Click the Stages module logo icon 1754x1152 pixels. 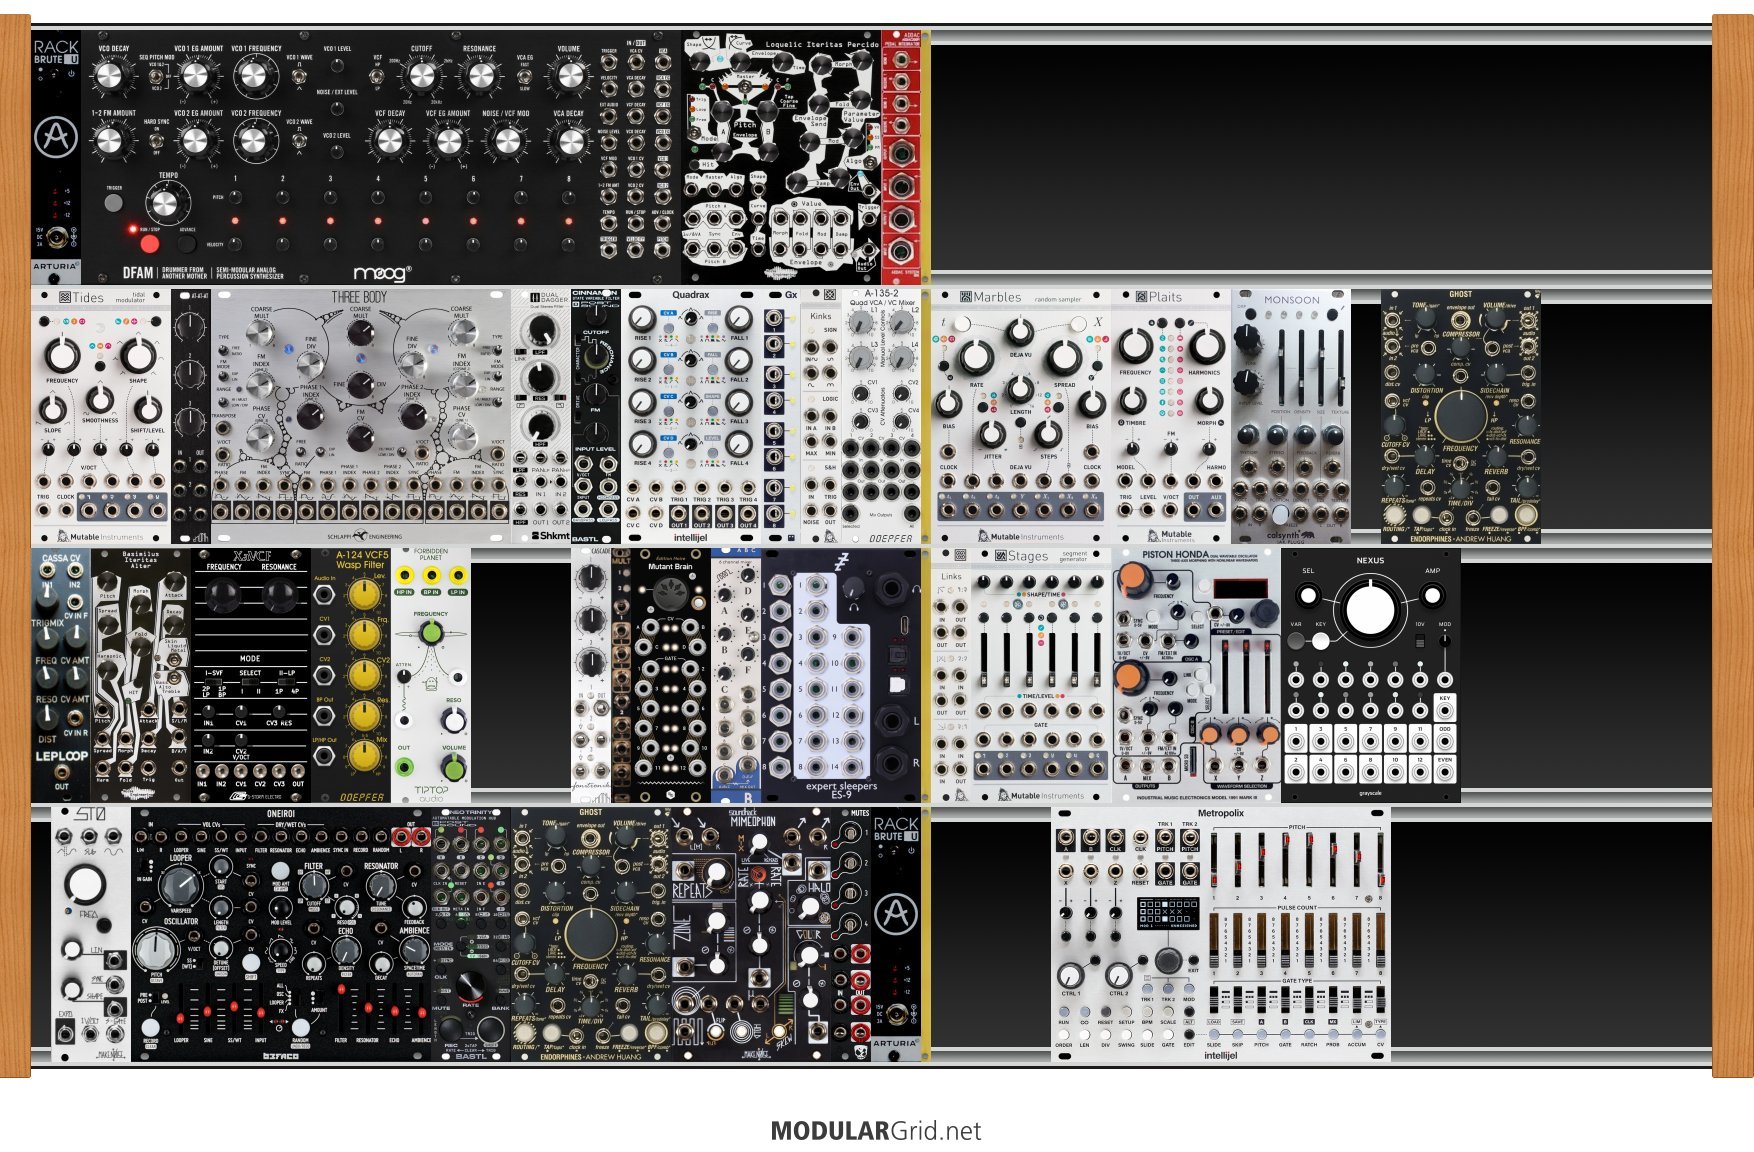pyautogui.click(x=1000, y=556)
